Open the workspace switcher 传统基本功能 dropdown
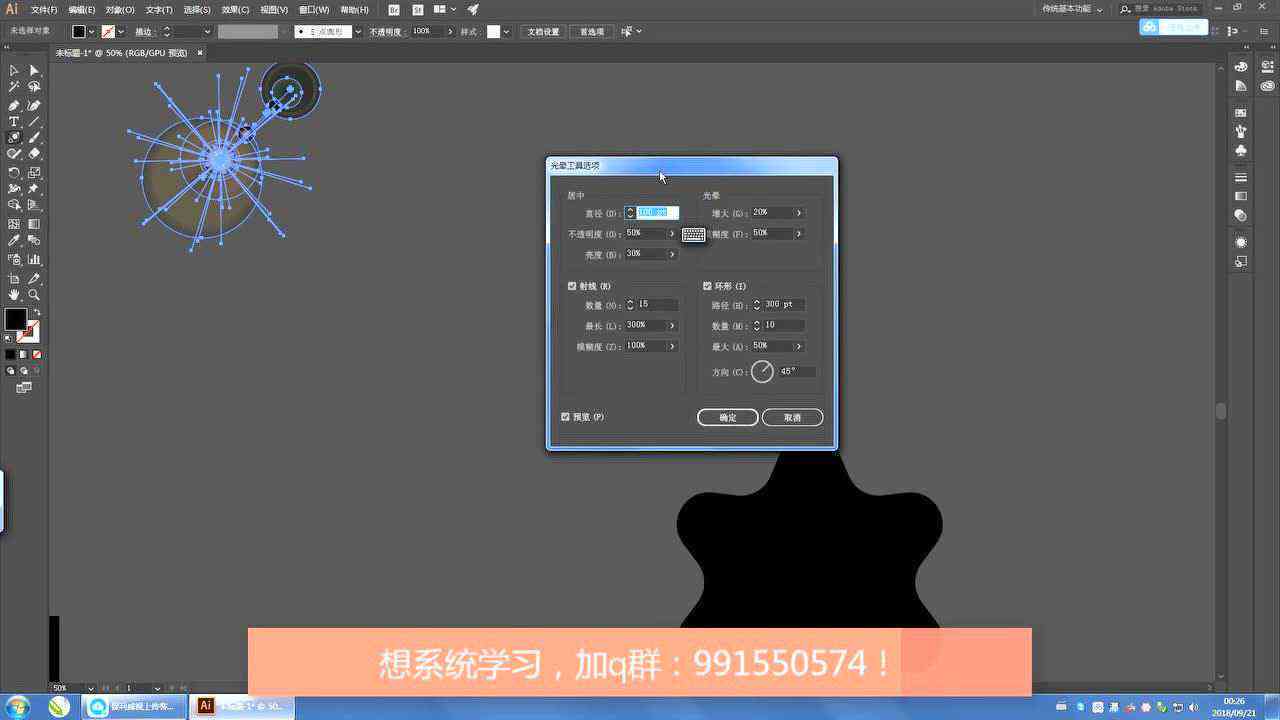1280x720 pixels. click(1073, 9)
